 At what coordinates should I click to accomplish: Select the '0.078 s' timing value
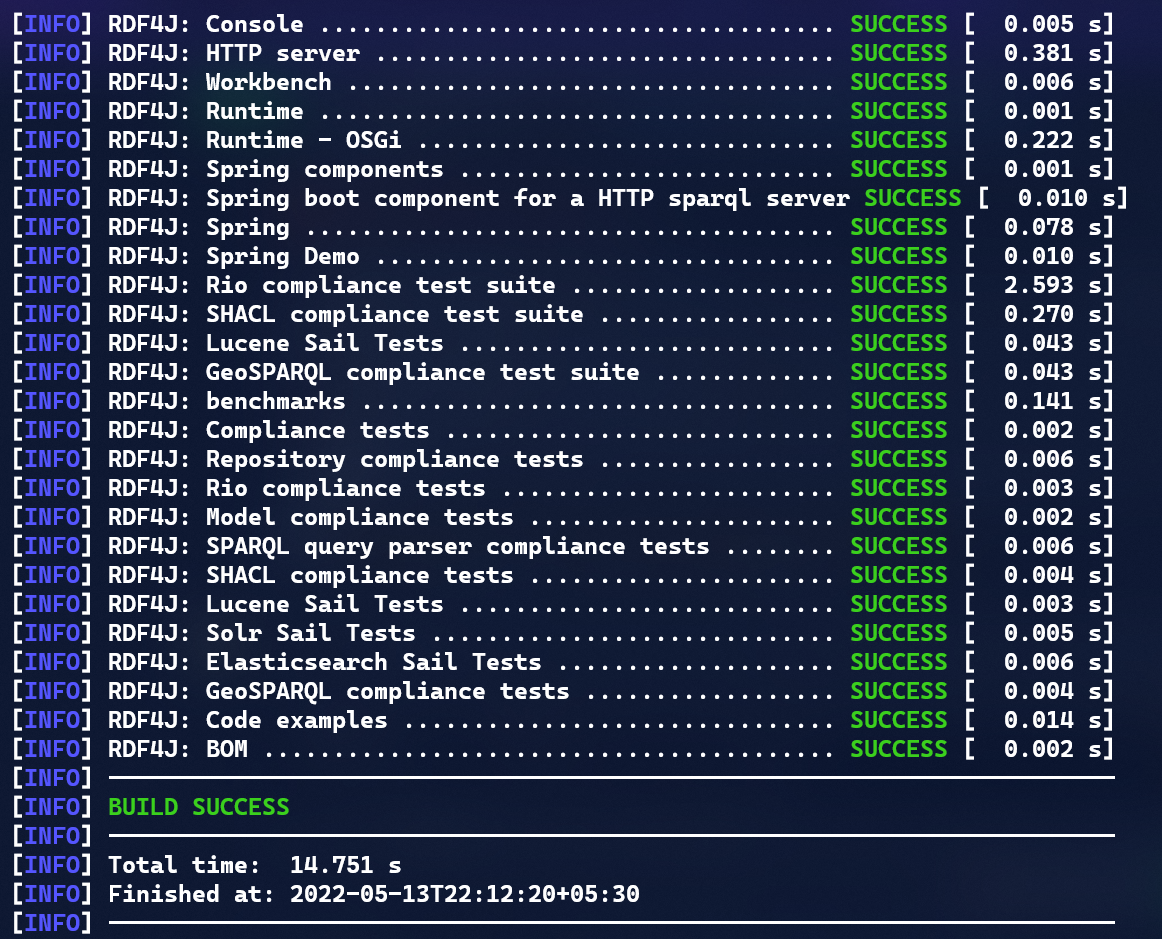coord(1052,228)
